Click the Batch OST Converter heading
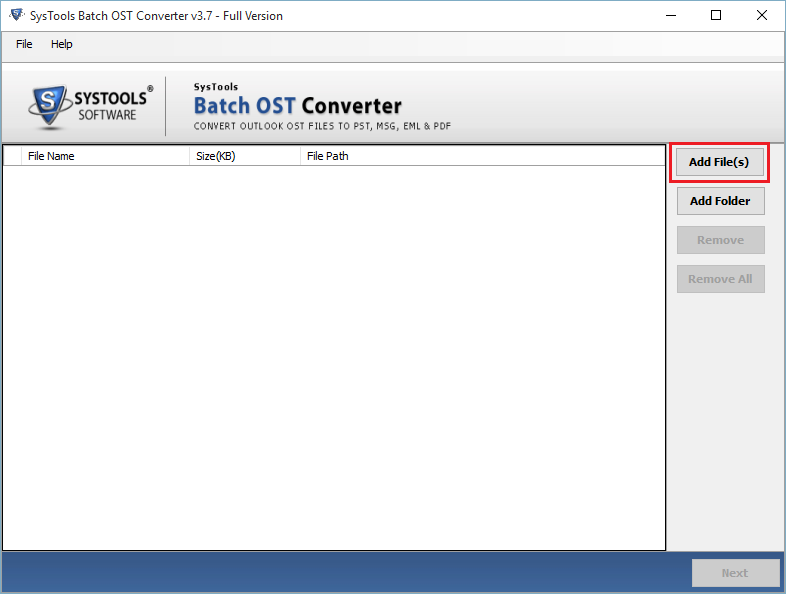 click(298, 106)
